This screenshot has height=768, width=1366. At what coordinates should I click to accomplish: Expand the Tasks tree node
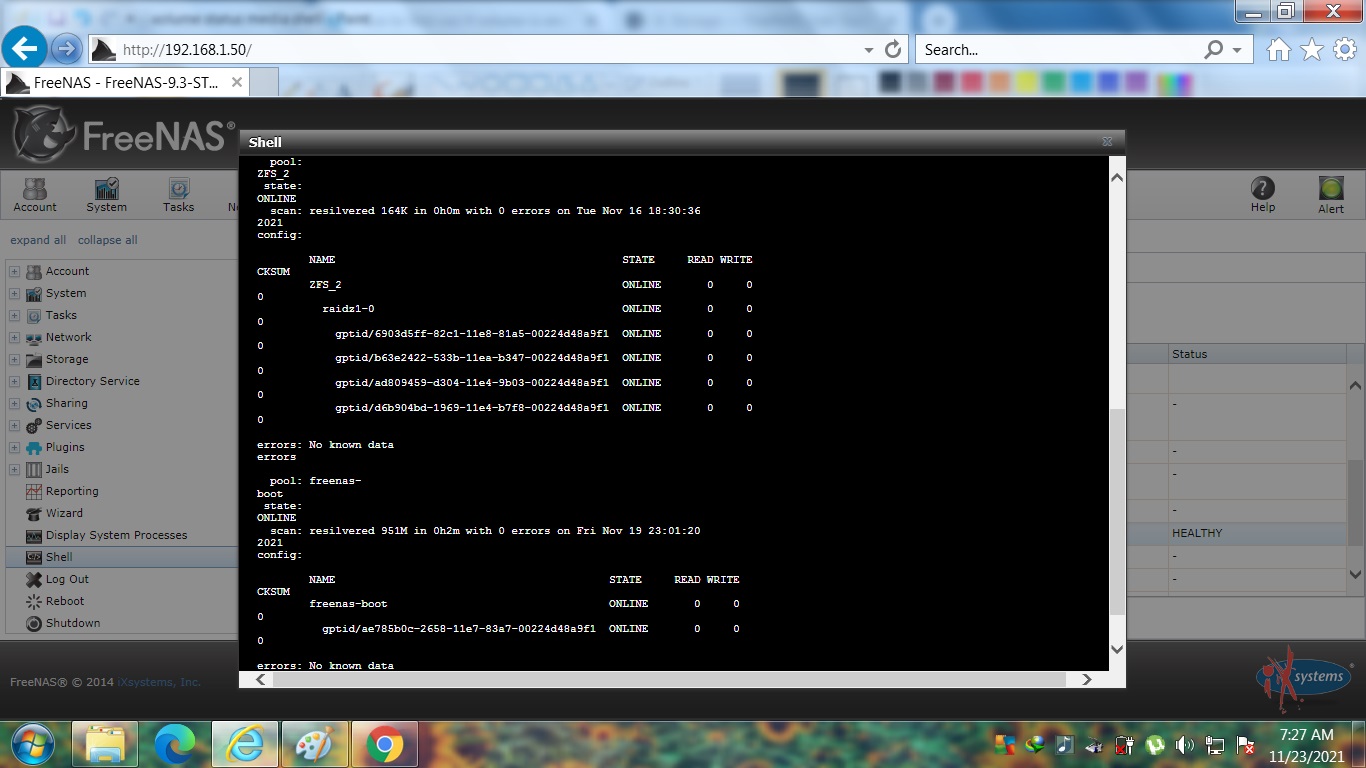coord(14,315)
